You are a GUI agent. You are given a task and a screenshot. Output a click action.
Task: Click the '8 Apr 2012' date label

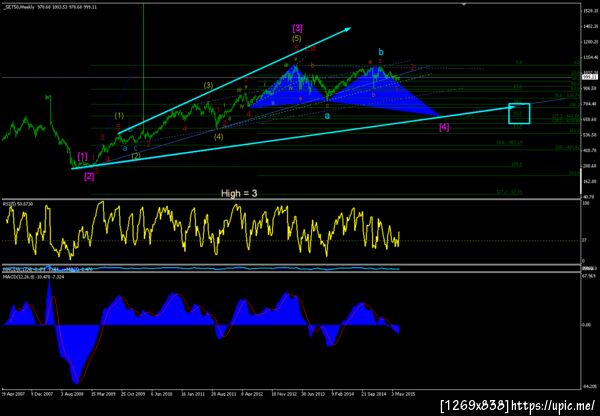[252, 393]
